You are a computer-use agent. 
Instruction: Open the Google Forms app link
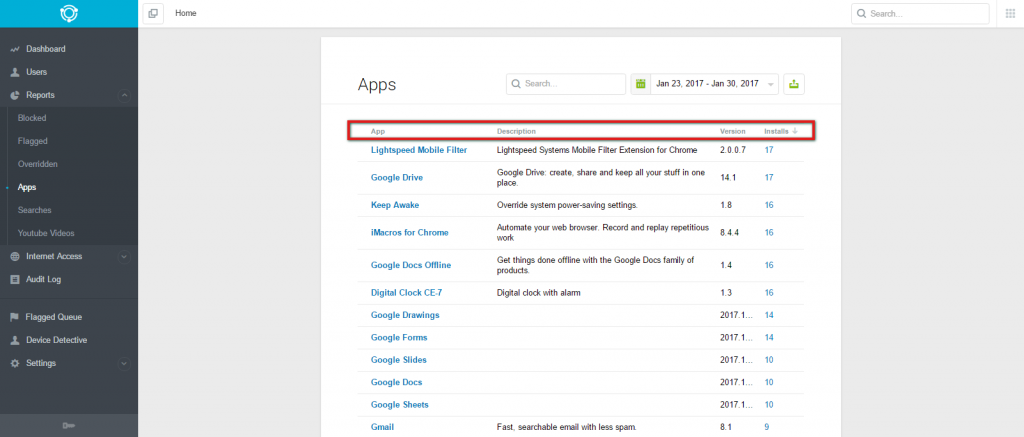[399, 338]
